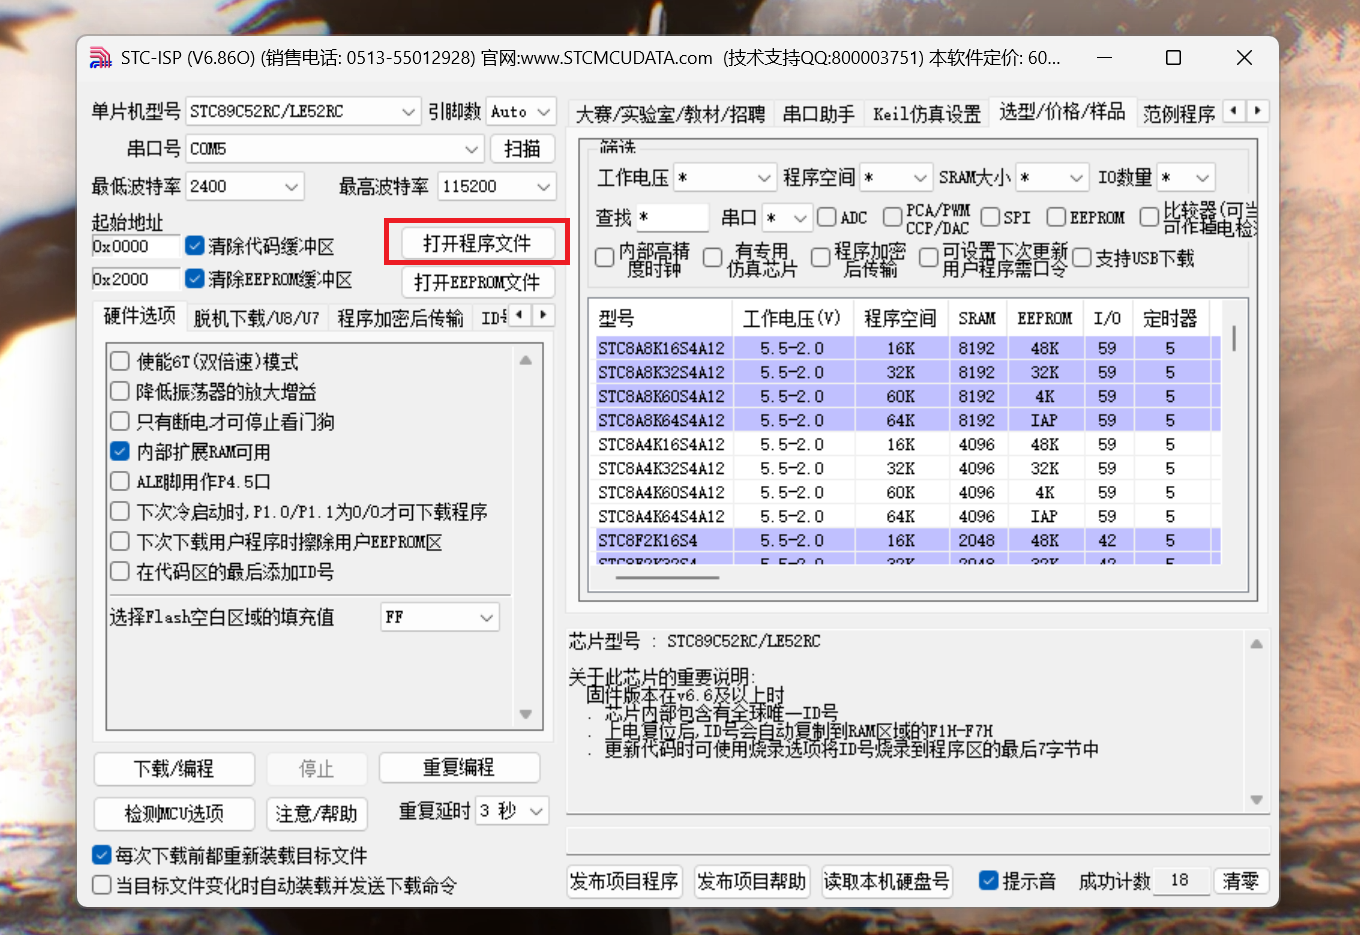The width and height of the screenshot is (1360, 935).
Task: Switch to 大赛/实验室/教材/招聘 tab
Action: (x=670, y=114)
